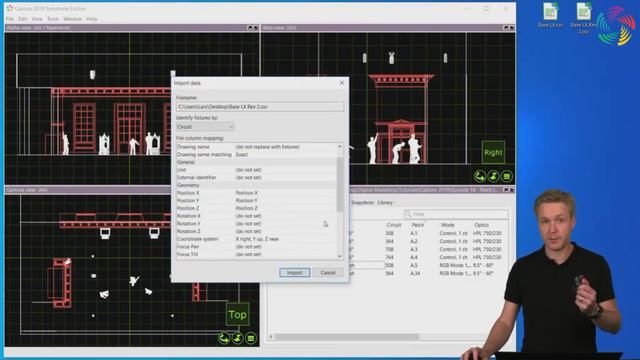Switch to the Snapshots tab
Screen dimensions: 640x360
pyautogui.click(x=362, y=202)
